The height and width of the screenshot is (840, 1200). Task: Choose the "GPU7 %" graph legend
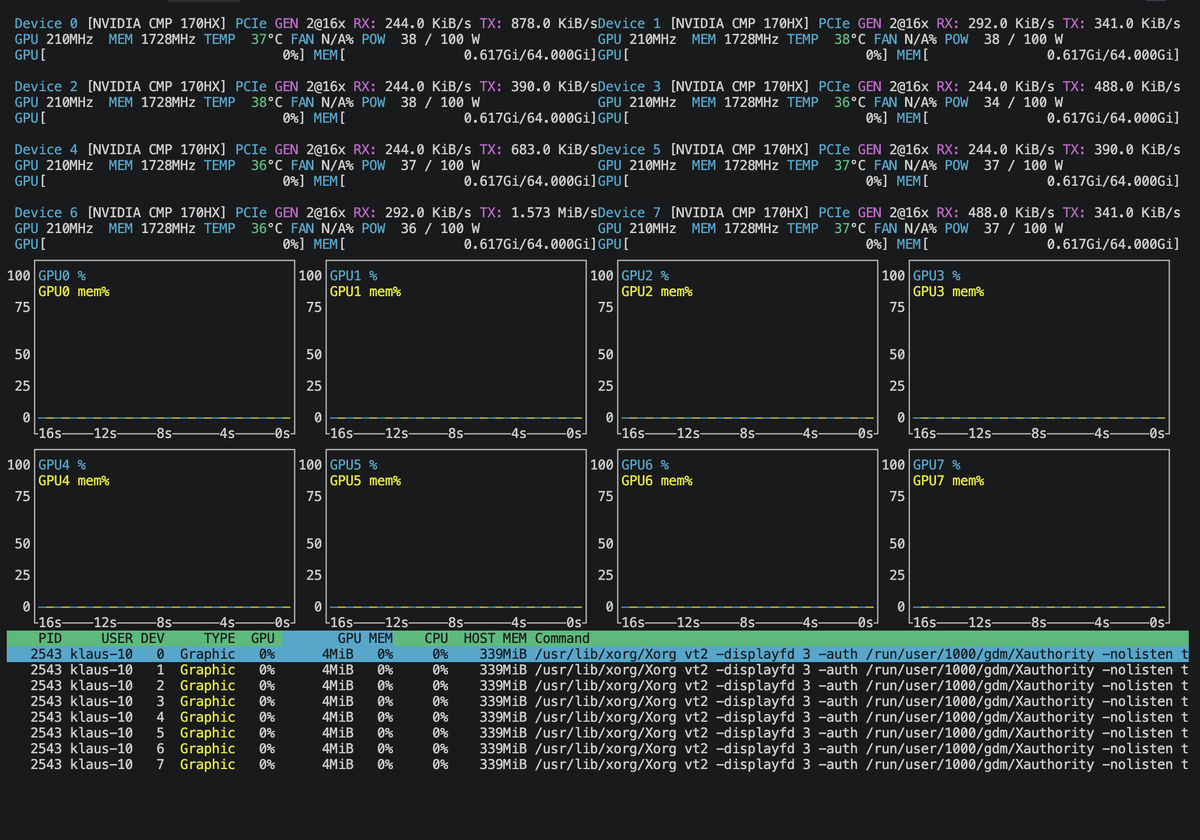tap(937, 465)
